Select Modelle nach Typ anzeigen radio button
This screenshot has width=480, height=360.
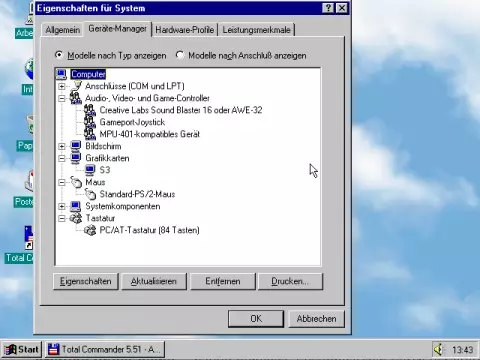pyautogui.click(x=59, y=55)
